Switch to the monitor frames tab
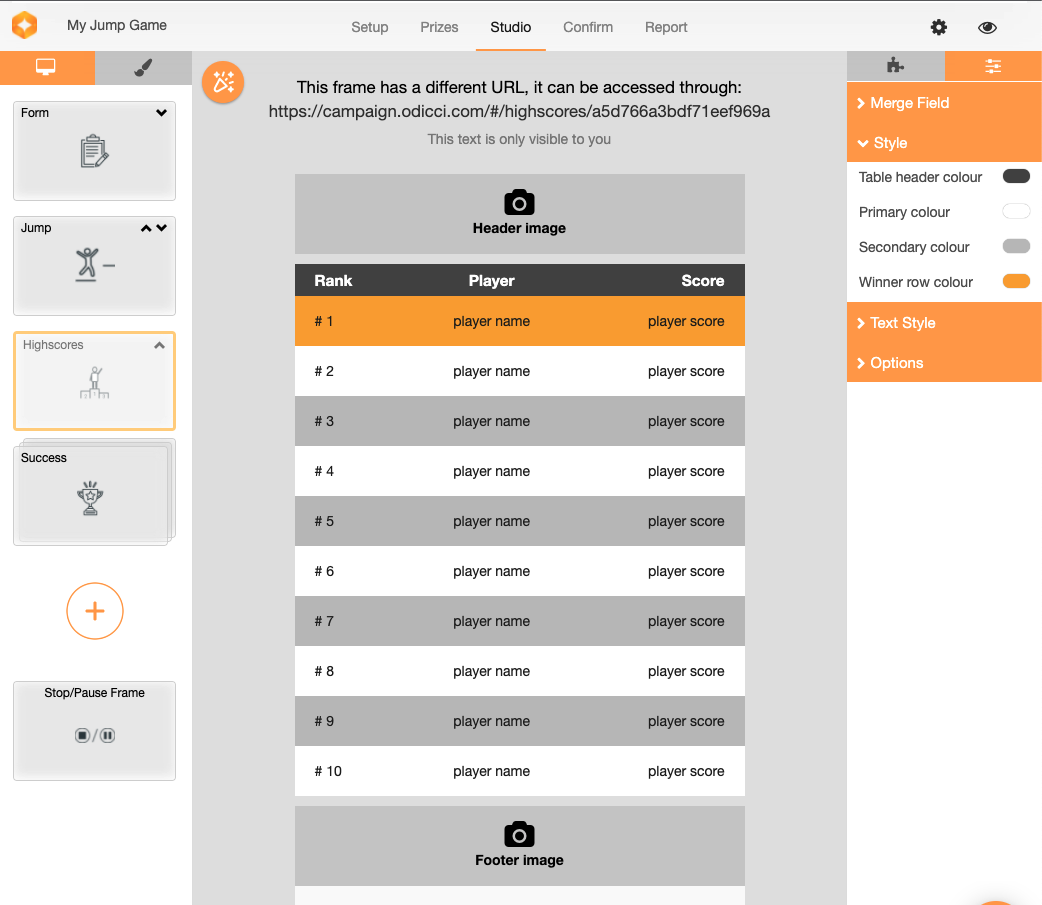Screen dimensions: 1042x905 coord(46,67)
